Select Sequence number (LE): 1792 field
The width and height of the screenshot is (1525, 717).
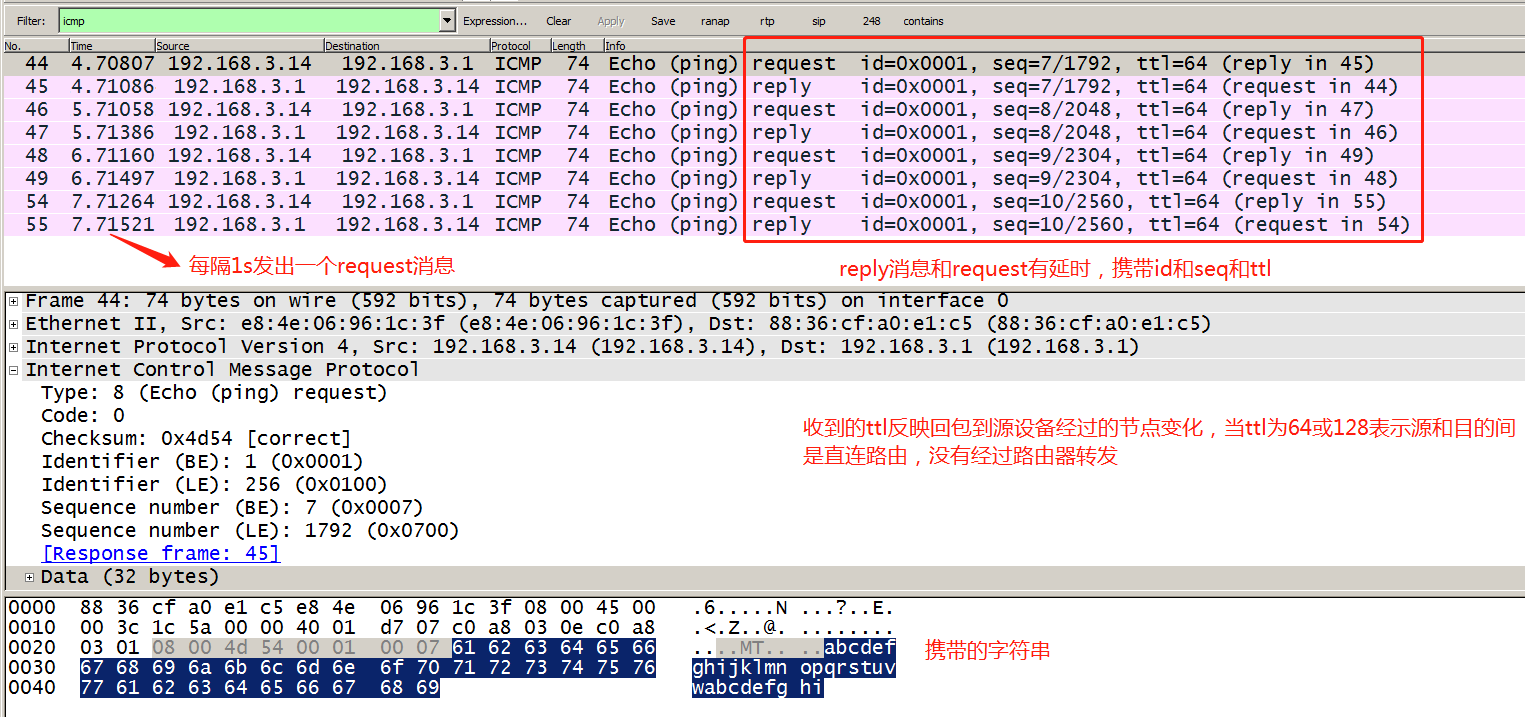[x=250, y=531]
